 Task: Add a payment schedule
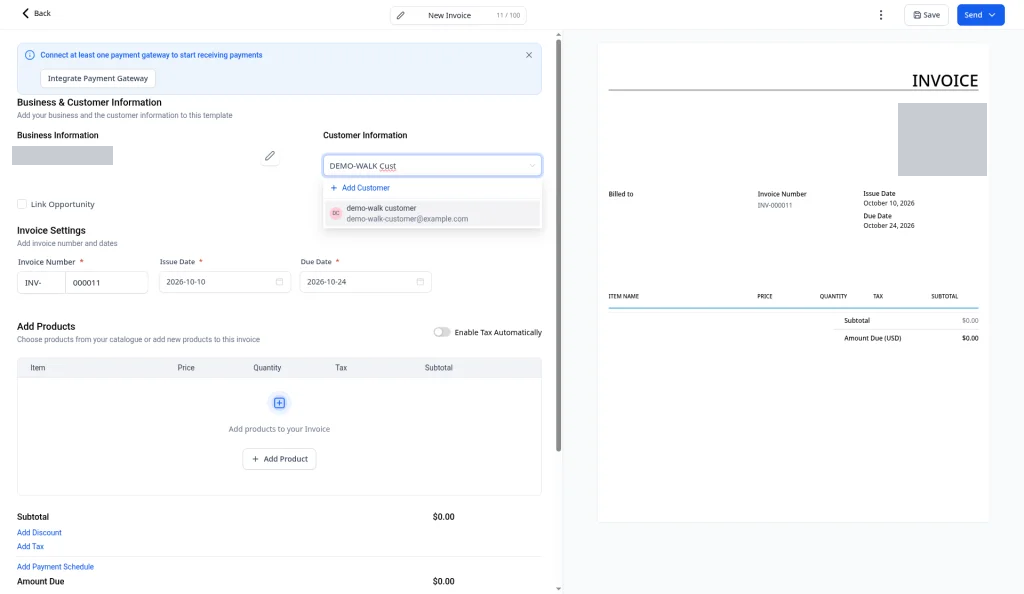(56, 567)
